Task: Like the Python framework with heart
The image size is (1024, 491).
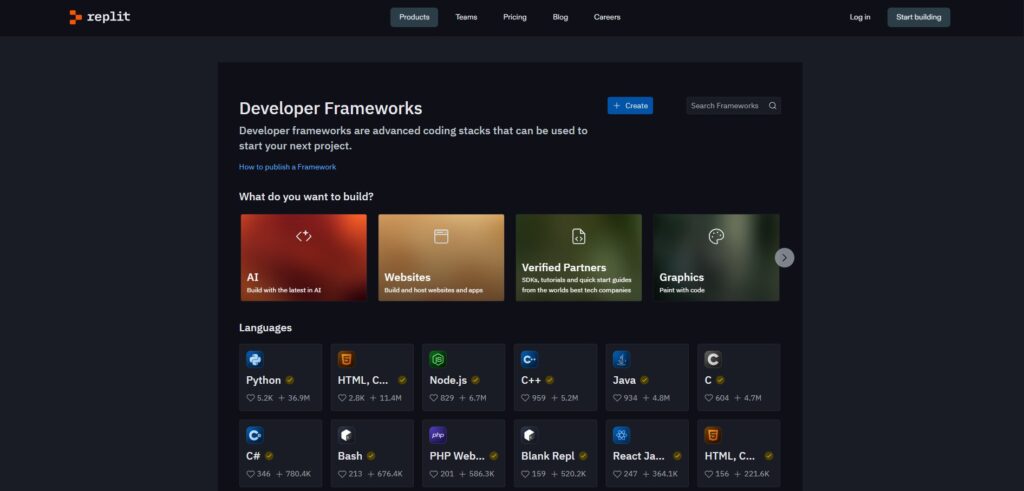Action: tap(250, 398)
